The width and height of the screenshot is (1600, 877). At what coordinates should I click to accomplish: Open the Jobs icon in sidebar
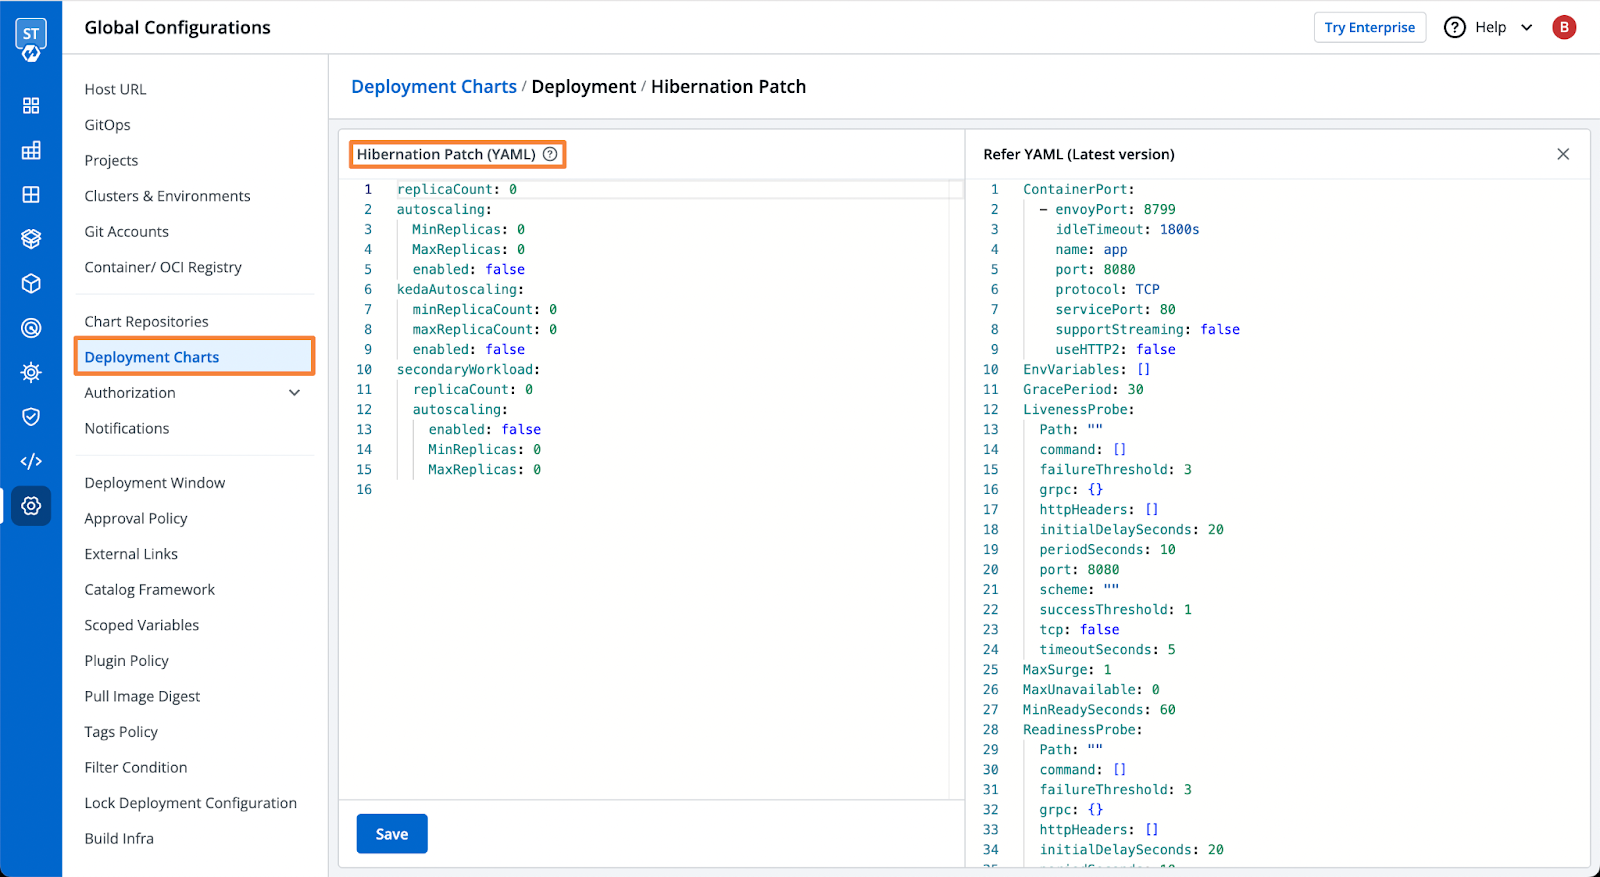31,150
